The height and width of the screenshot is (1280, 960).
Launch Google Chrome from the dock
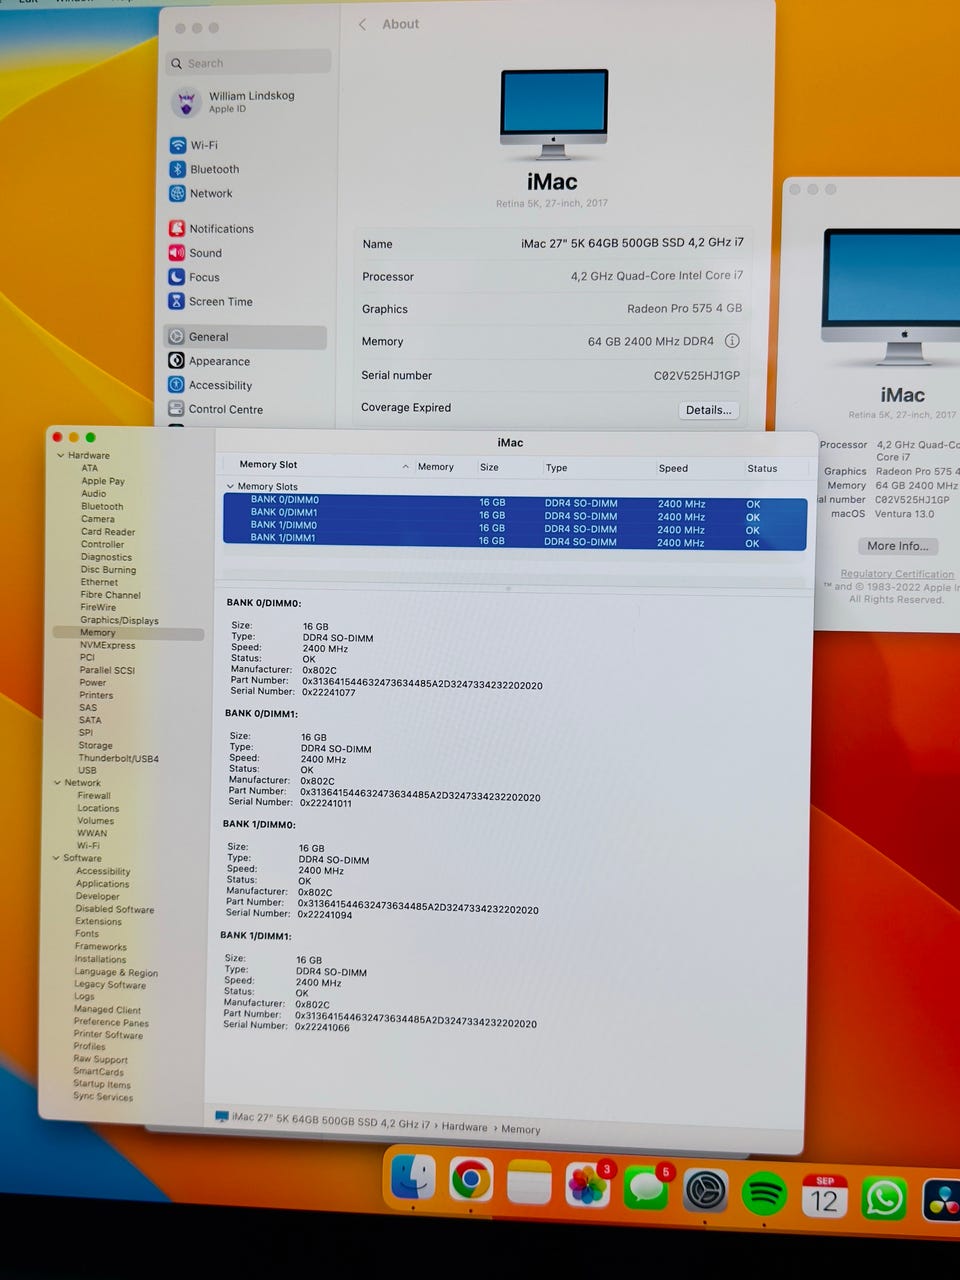(471, 1181)
